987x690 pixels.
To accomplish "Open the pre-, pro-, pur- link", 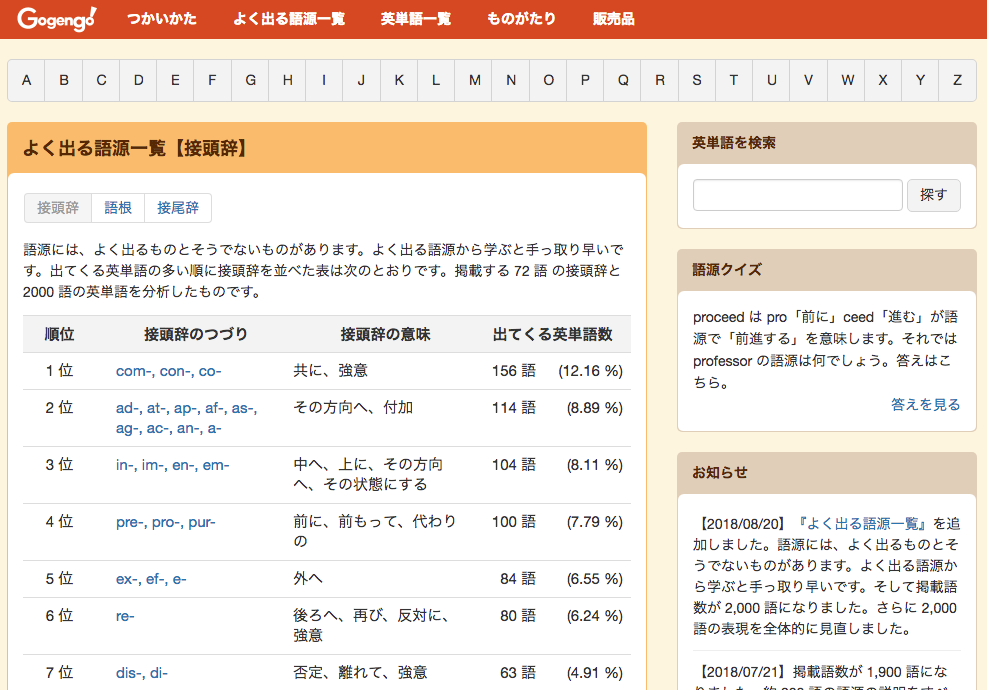I will [x=166, y=523].
